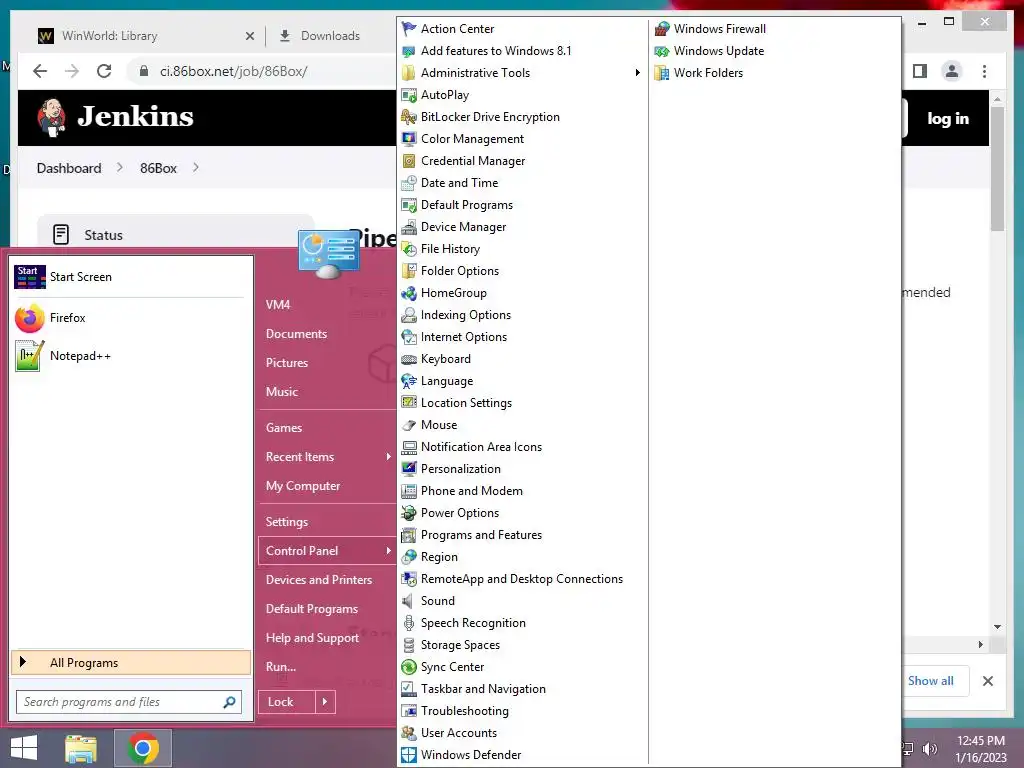
Task: Open shutdown options arrow beside Lock
Action: pyautogui.click(x=325, y=702)
